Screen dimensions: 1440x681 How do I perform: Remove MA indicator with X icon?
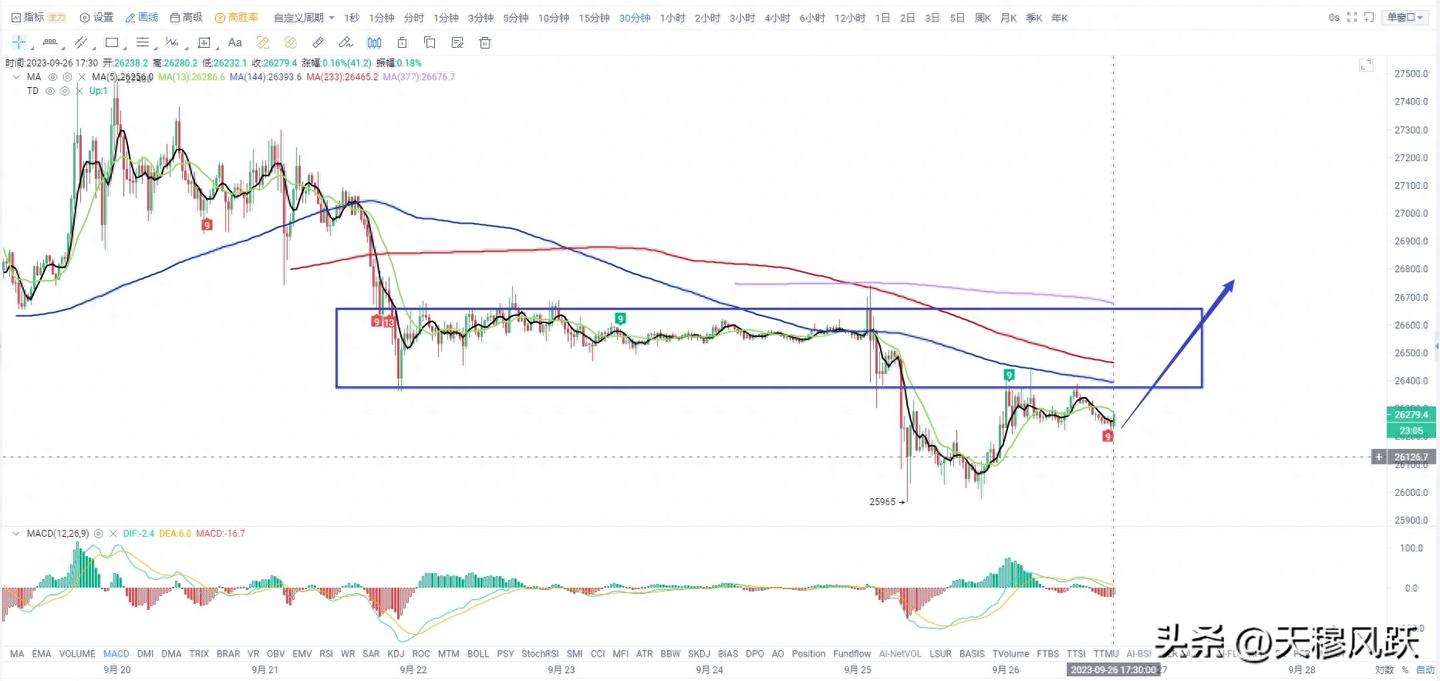click(x=81, y=77)
